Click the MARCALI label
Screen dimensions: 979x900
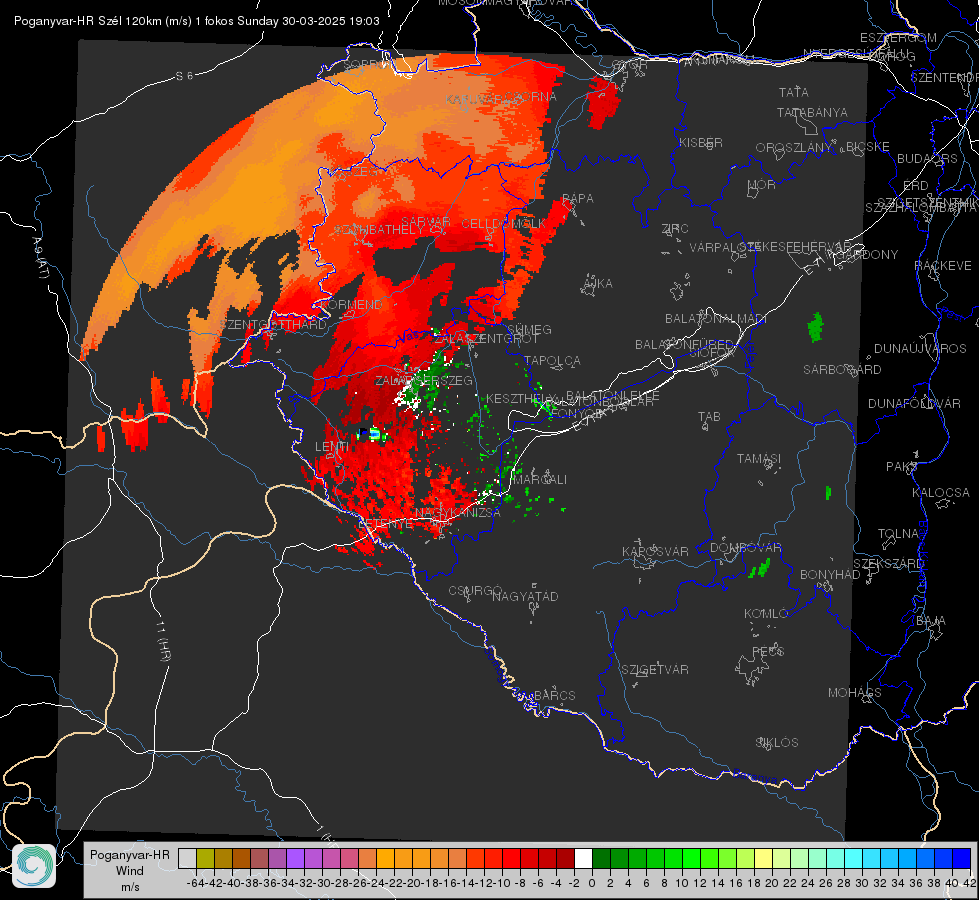click(x=539, y=480)
